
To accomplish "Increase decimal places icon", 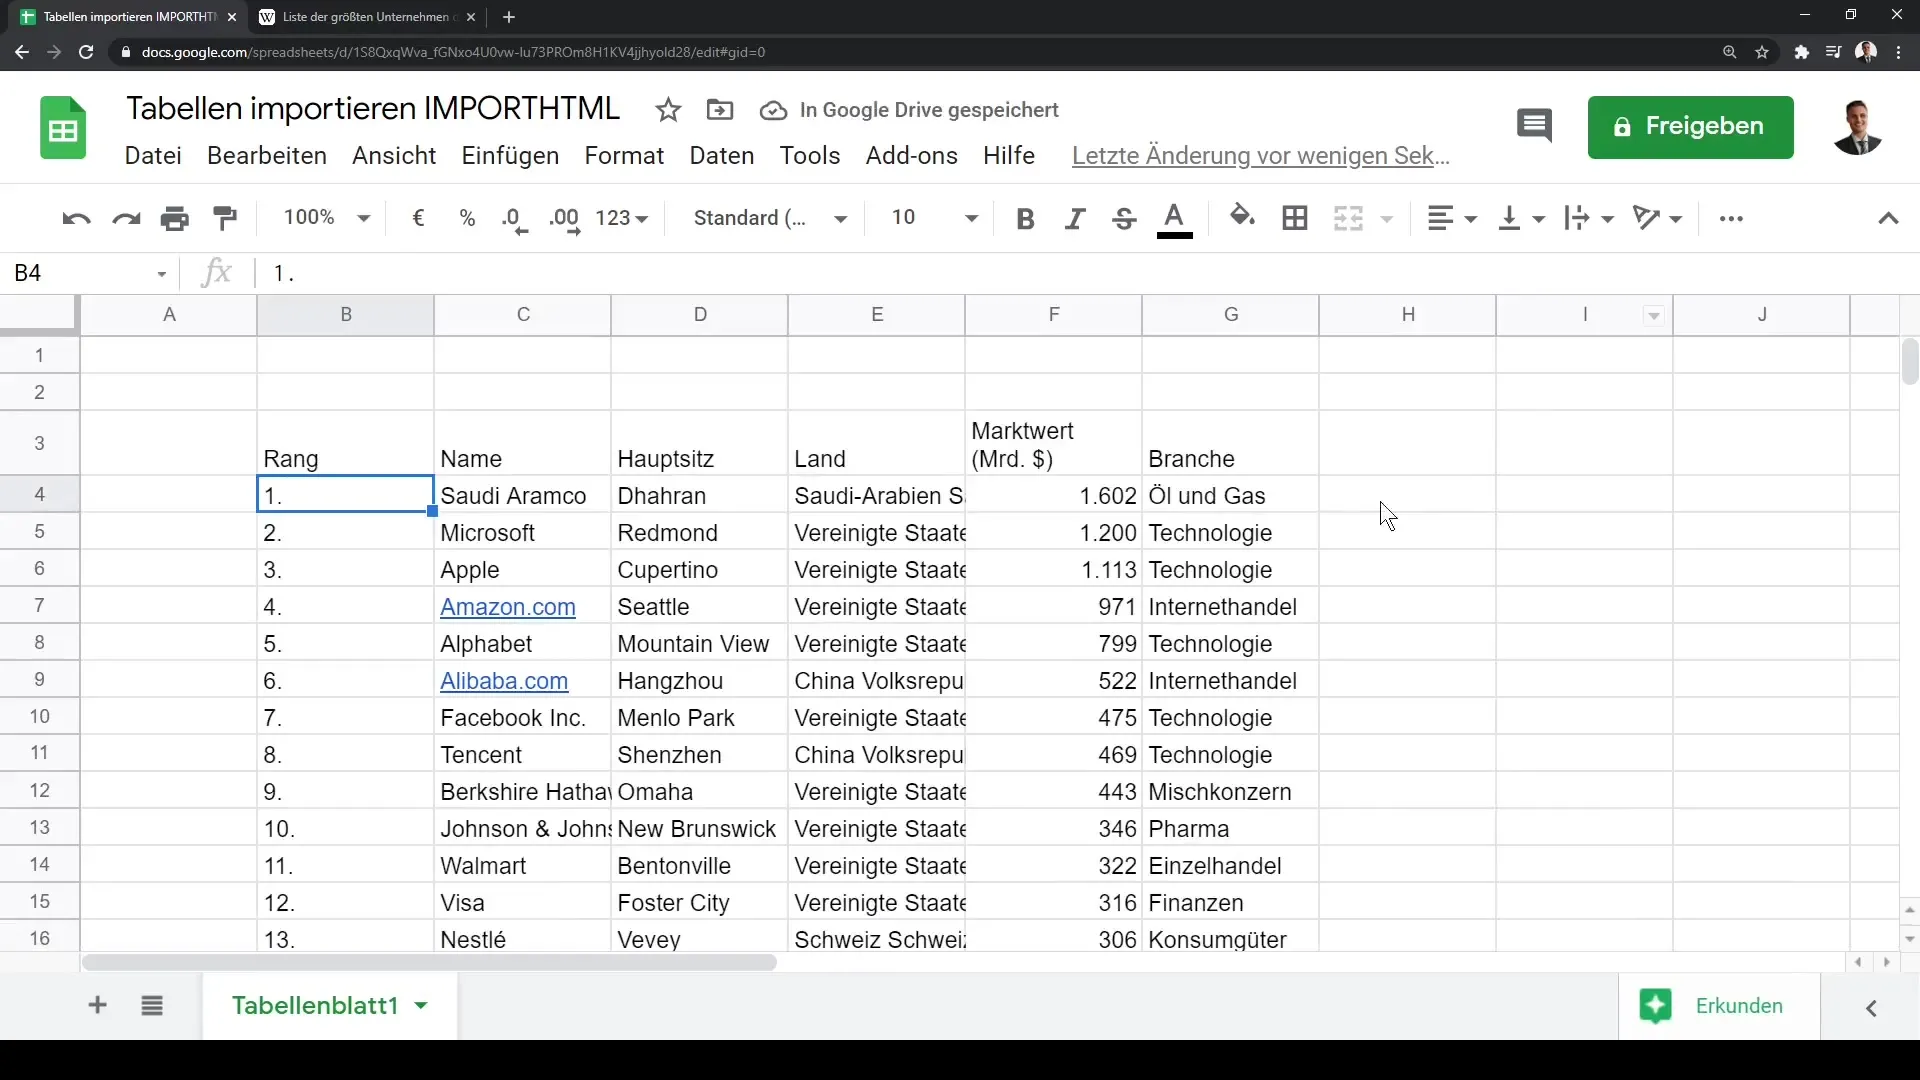I will point(565,220).
